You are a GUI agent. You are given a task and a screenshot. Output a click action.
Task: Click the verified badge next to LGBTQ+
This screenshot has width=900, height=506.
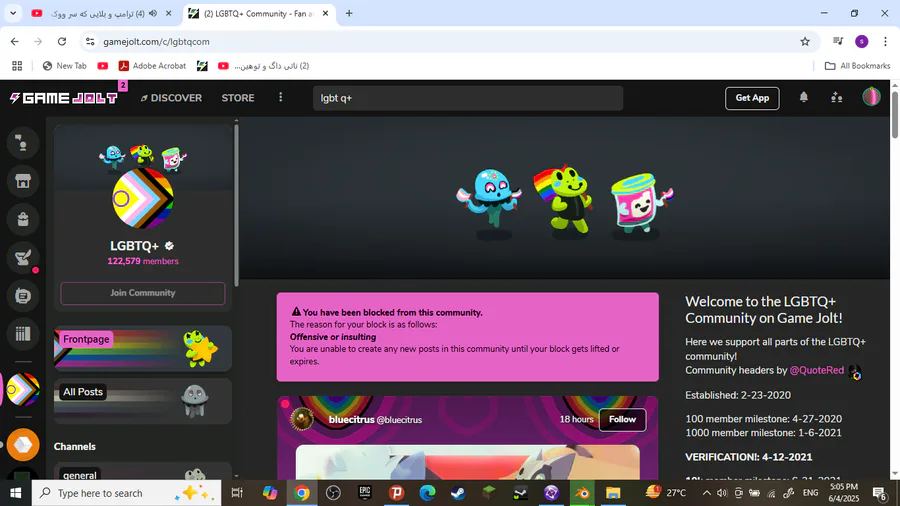pos(169,246)
